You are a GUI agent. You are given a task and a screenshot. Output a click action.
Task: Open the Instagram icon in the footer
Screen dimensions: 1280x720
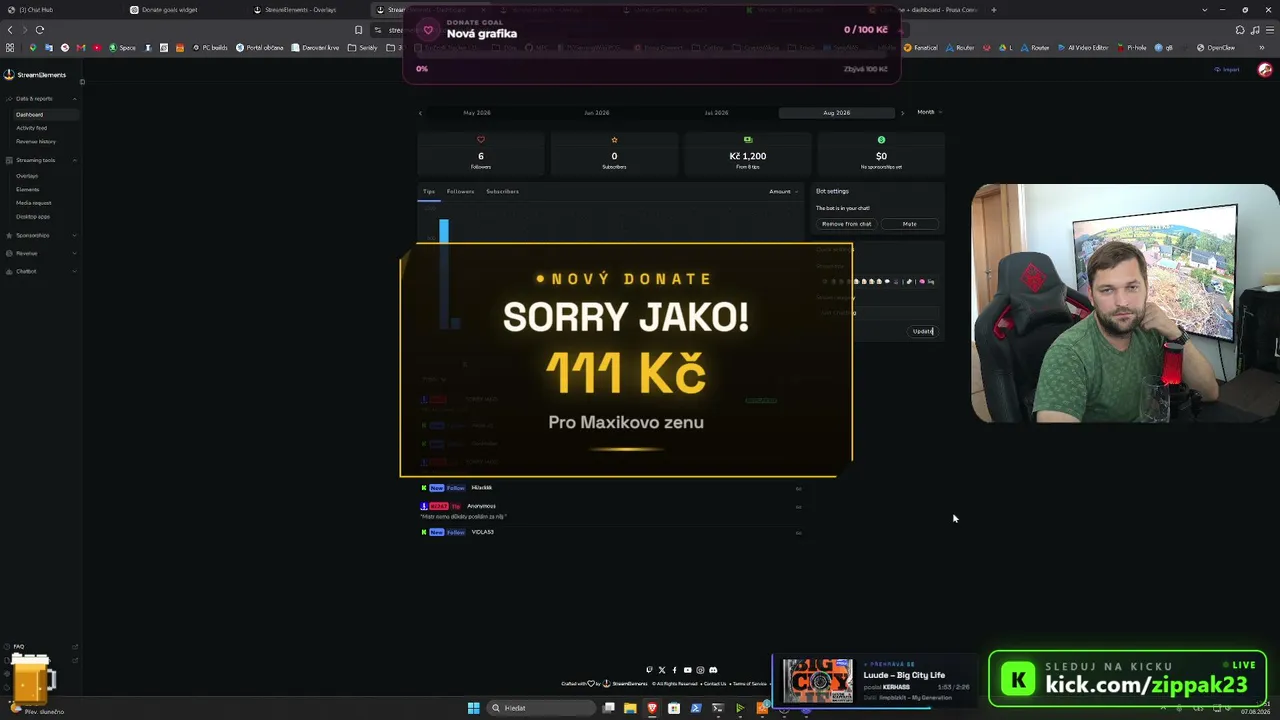click(700, 670)
